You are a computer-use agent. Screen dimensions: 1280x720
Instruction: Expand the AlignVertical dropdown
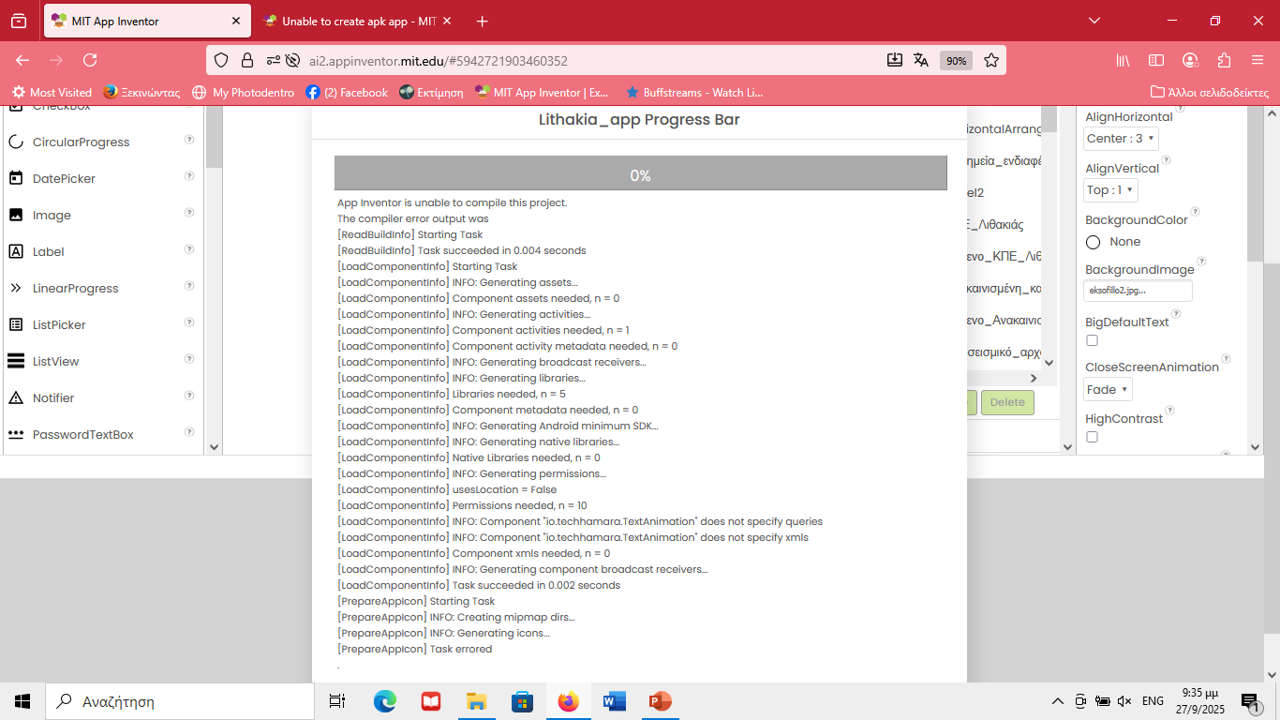[x=1111, y=190]
